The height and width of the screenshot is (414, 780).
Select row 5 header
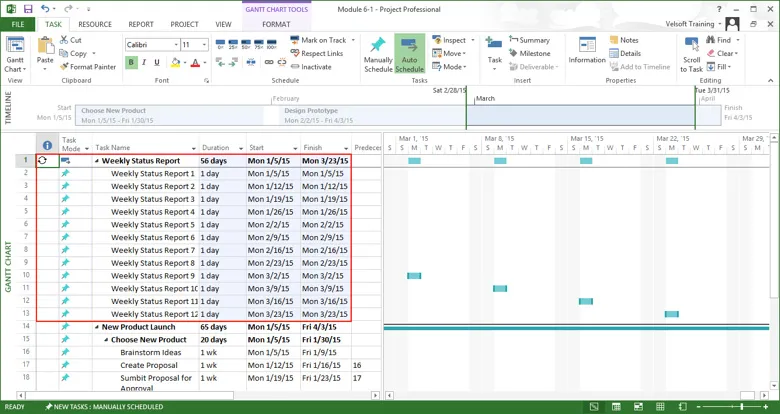pyautogui.click(x=26, y=211)
